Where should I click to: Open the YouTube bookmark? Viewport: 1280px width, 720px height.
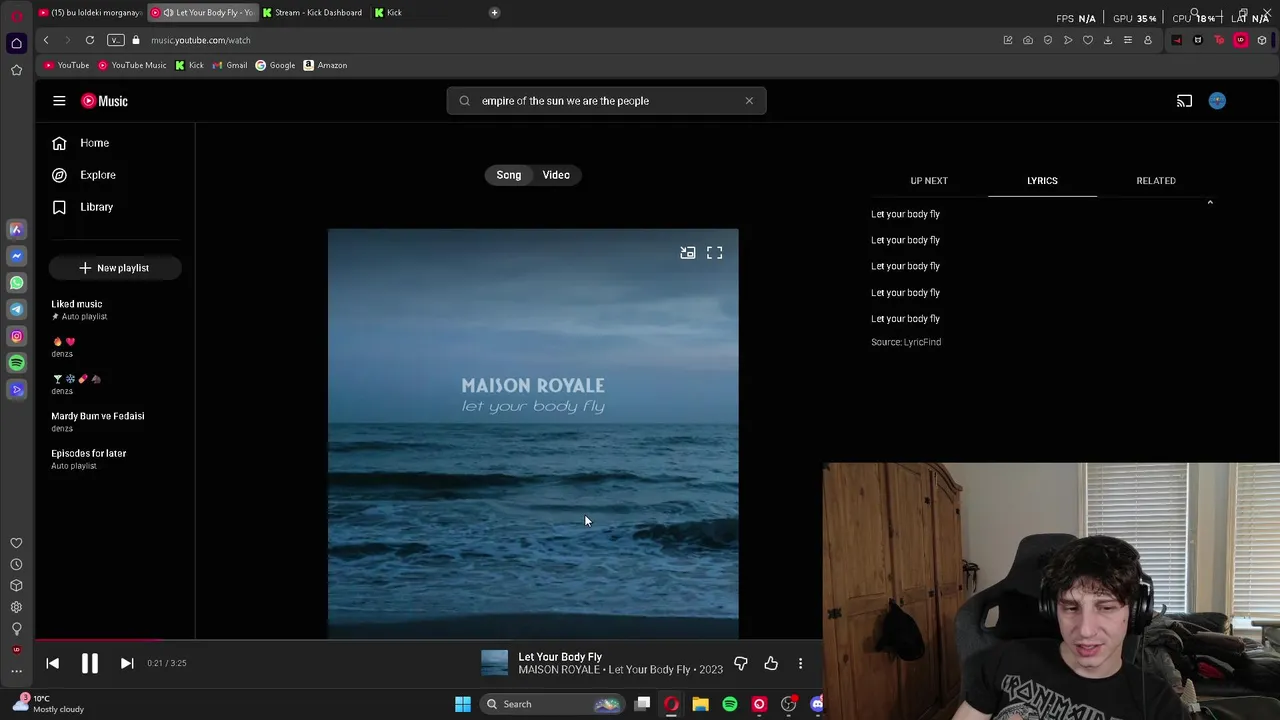click(67, 65)
